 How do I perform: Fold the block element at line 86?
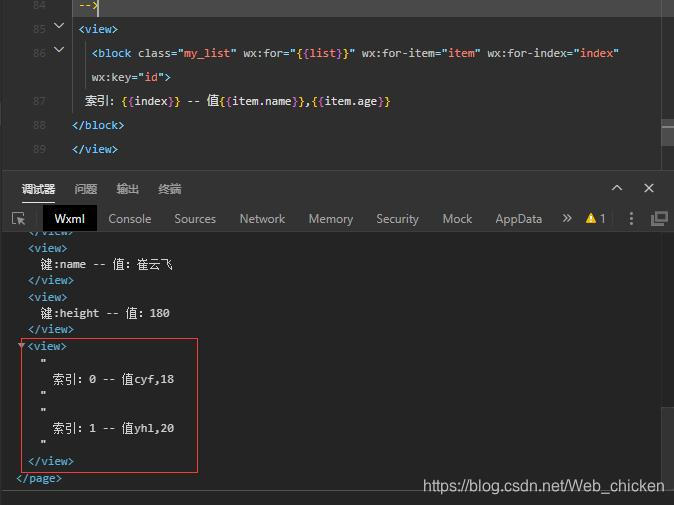click(59, 50)
